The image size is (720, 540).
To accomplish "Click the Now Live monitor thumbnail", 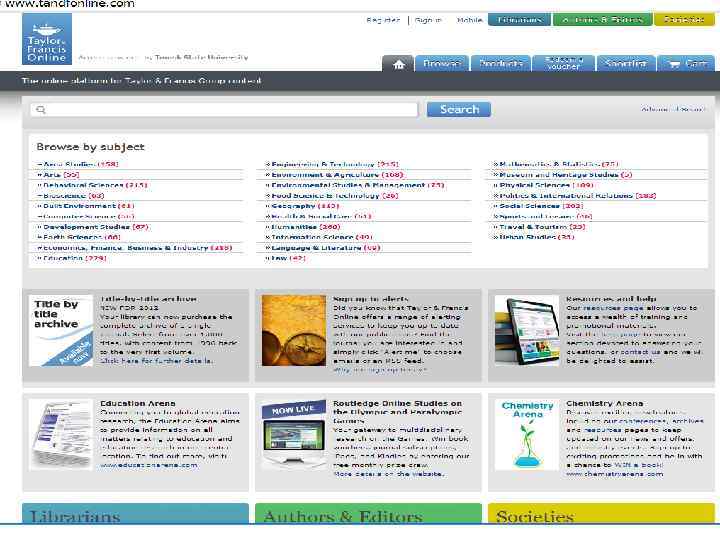I will 294,435.
